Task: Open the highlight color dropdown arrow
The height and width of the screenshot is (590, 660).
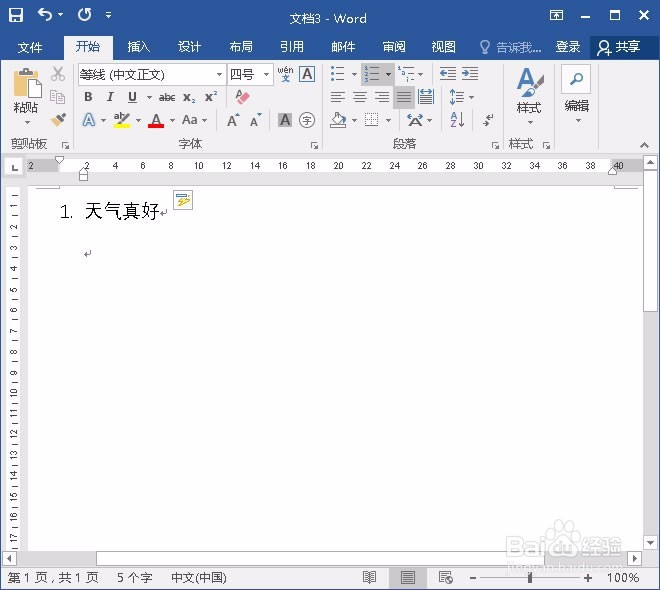Action: click(x=138, y=120)
